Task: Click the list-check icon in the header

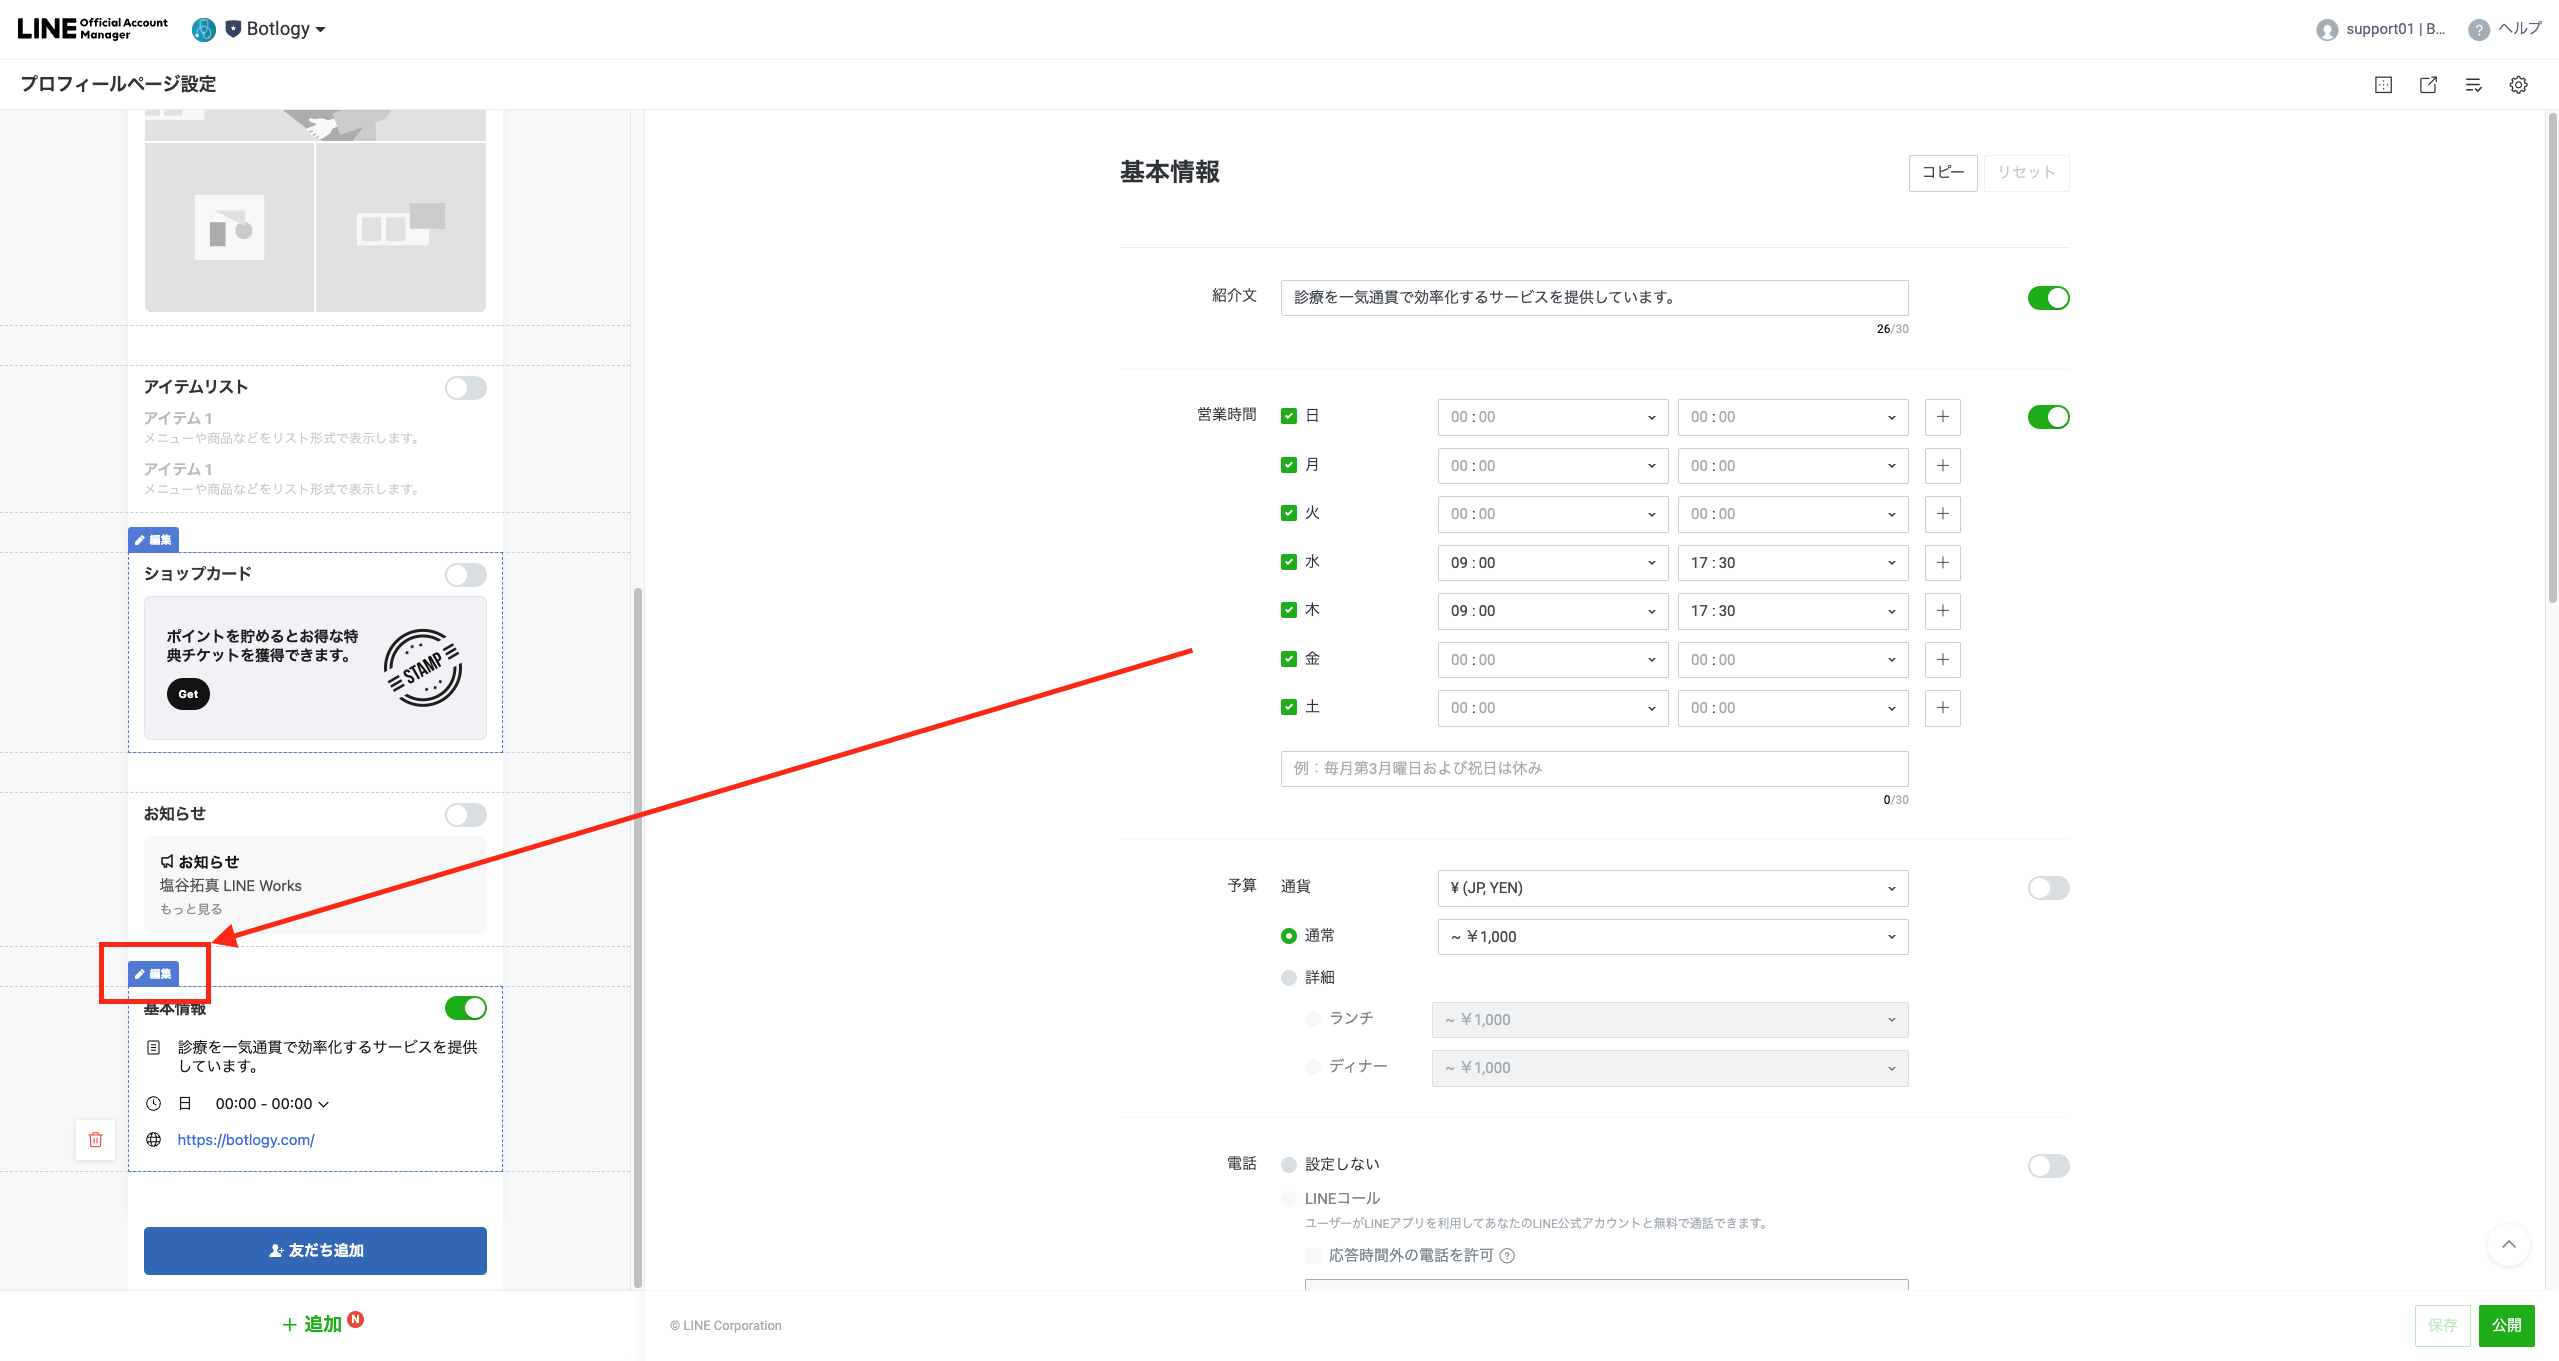Action: [x=2473, y=85]
